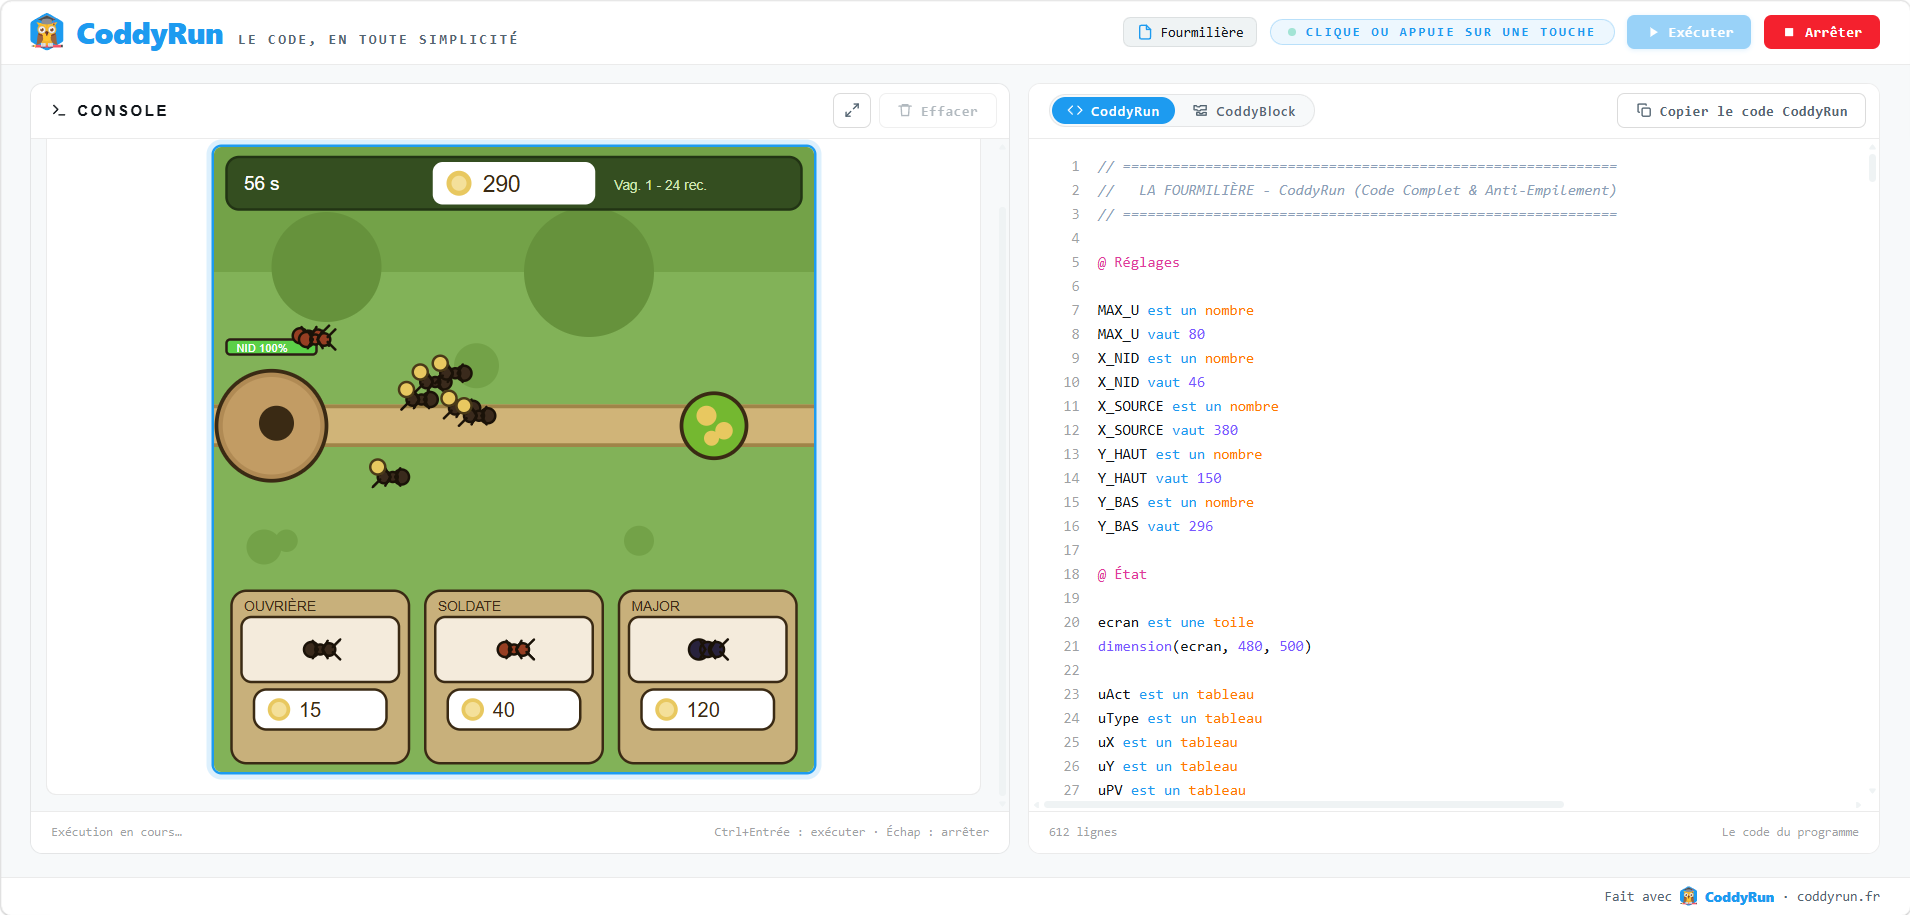1910x915 pixels.
Task: Click the CoddyRun owl logo
Action: coord(46,32)
